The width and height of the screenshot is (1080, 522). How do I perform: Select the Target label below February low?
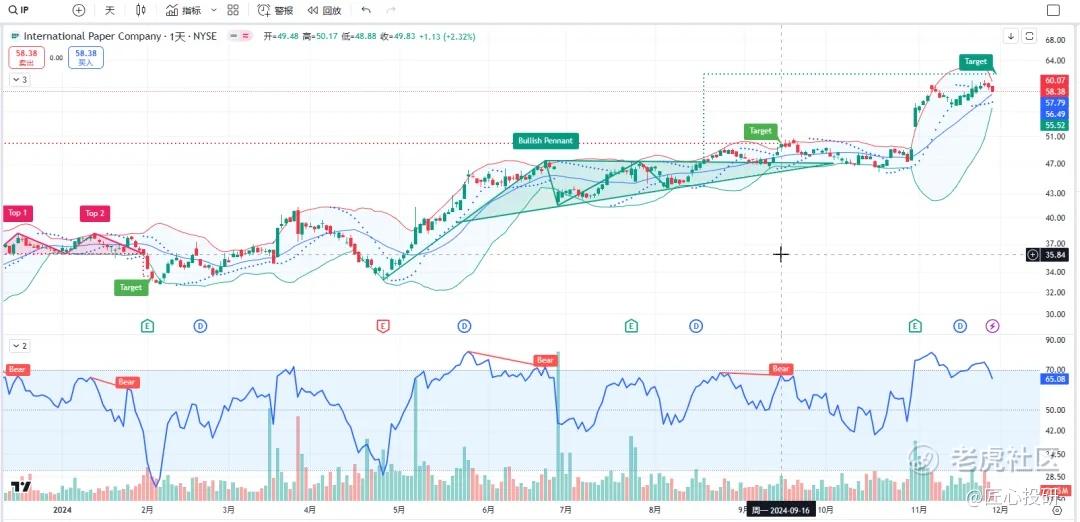click(131, 288)
